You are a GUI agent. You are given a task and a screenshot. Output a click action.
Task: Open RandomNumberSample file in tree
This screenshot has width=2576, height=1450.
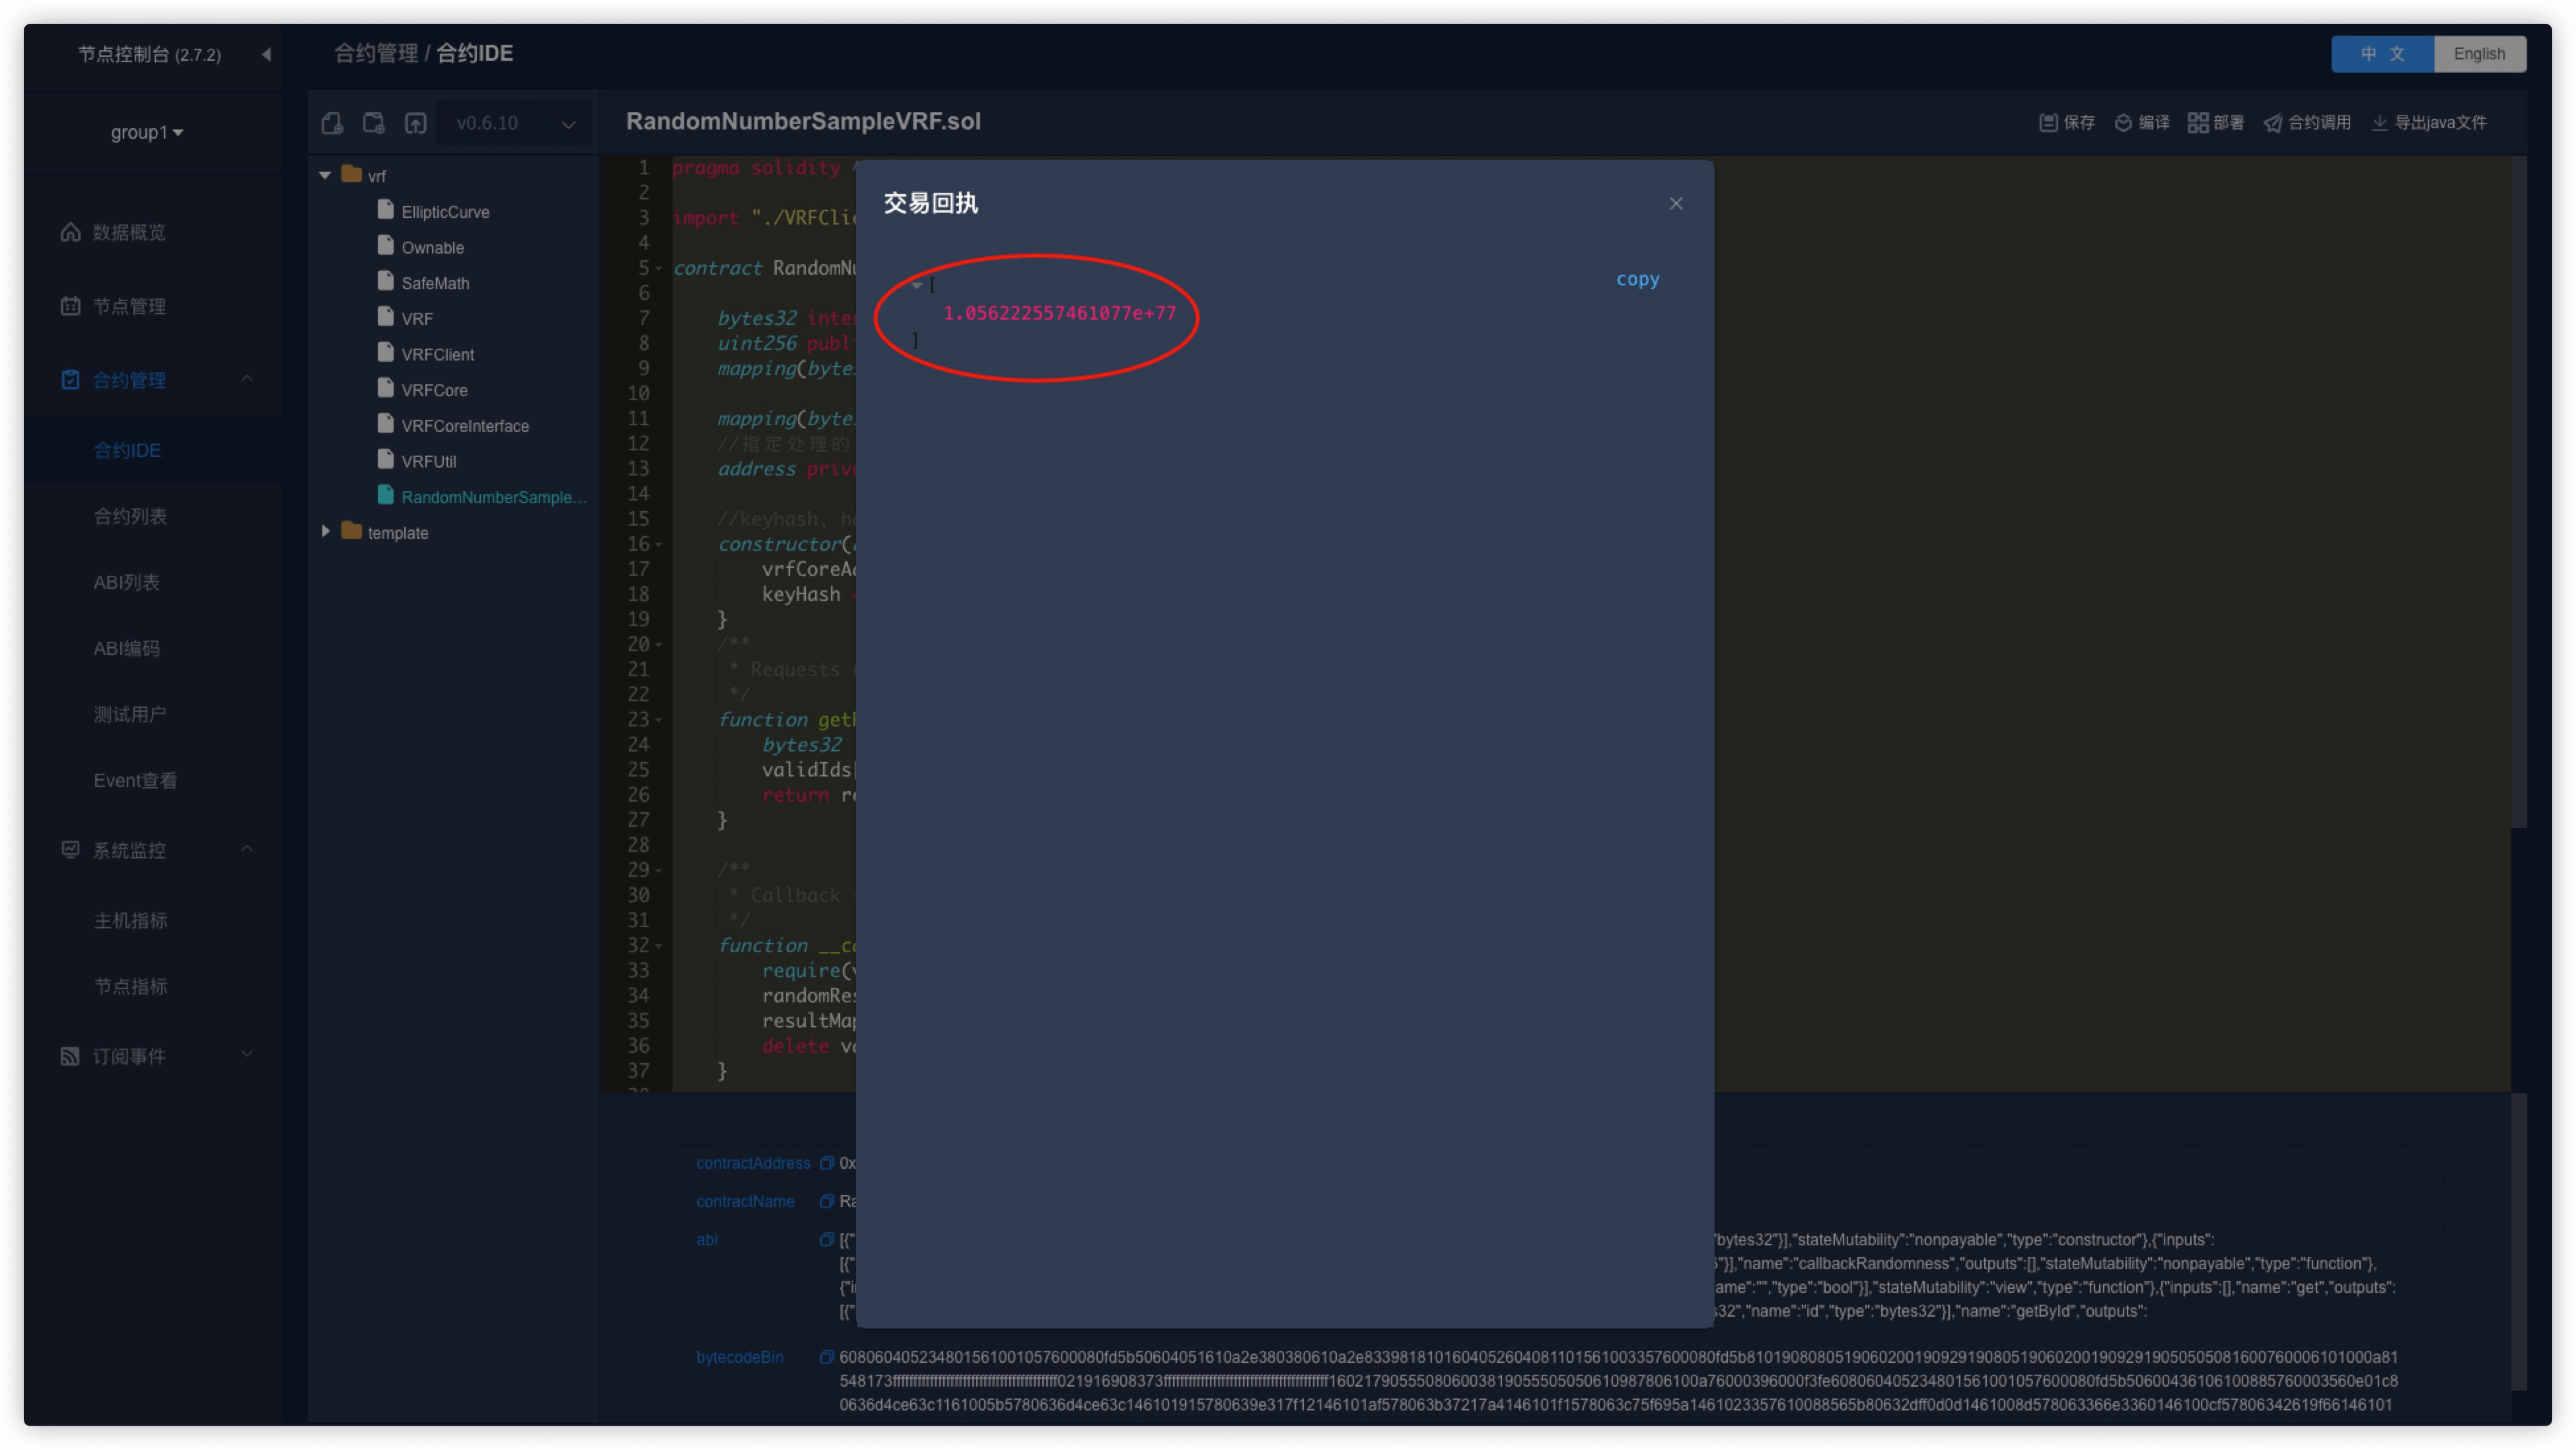coord(493,497)
